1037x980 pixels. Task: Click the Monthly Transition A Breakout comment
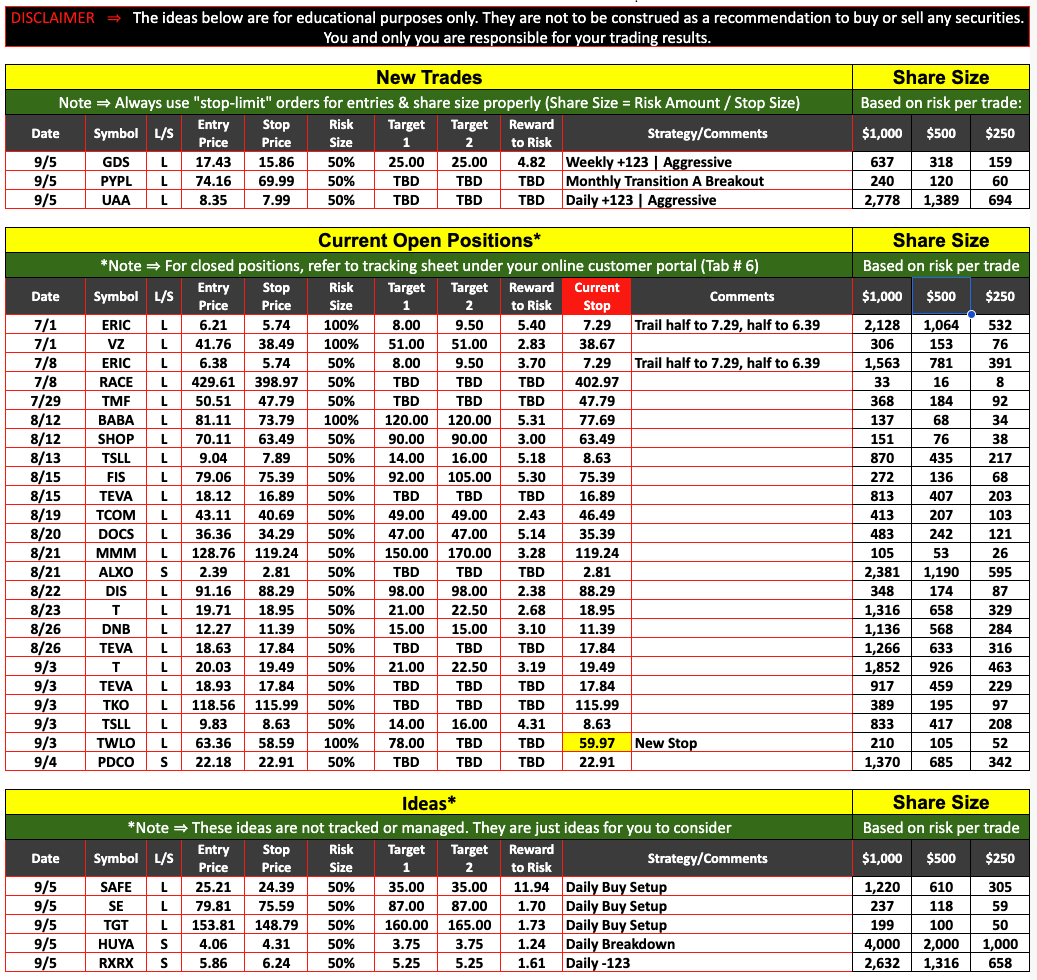tap(664, 181)
